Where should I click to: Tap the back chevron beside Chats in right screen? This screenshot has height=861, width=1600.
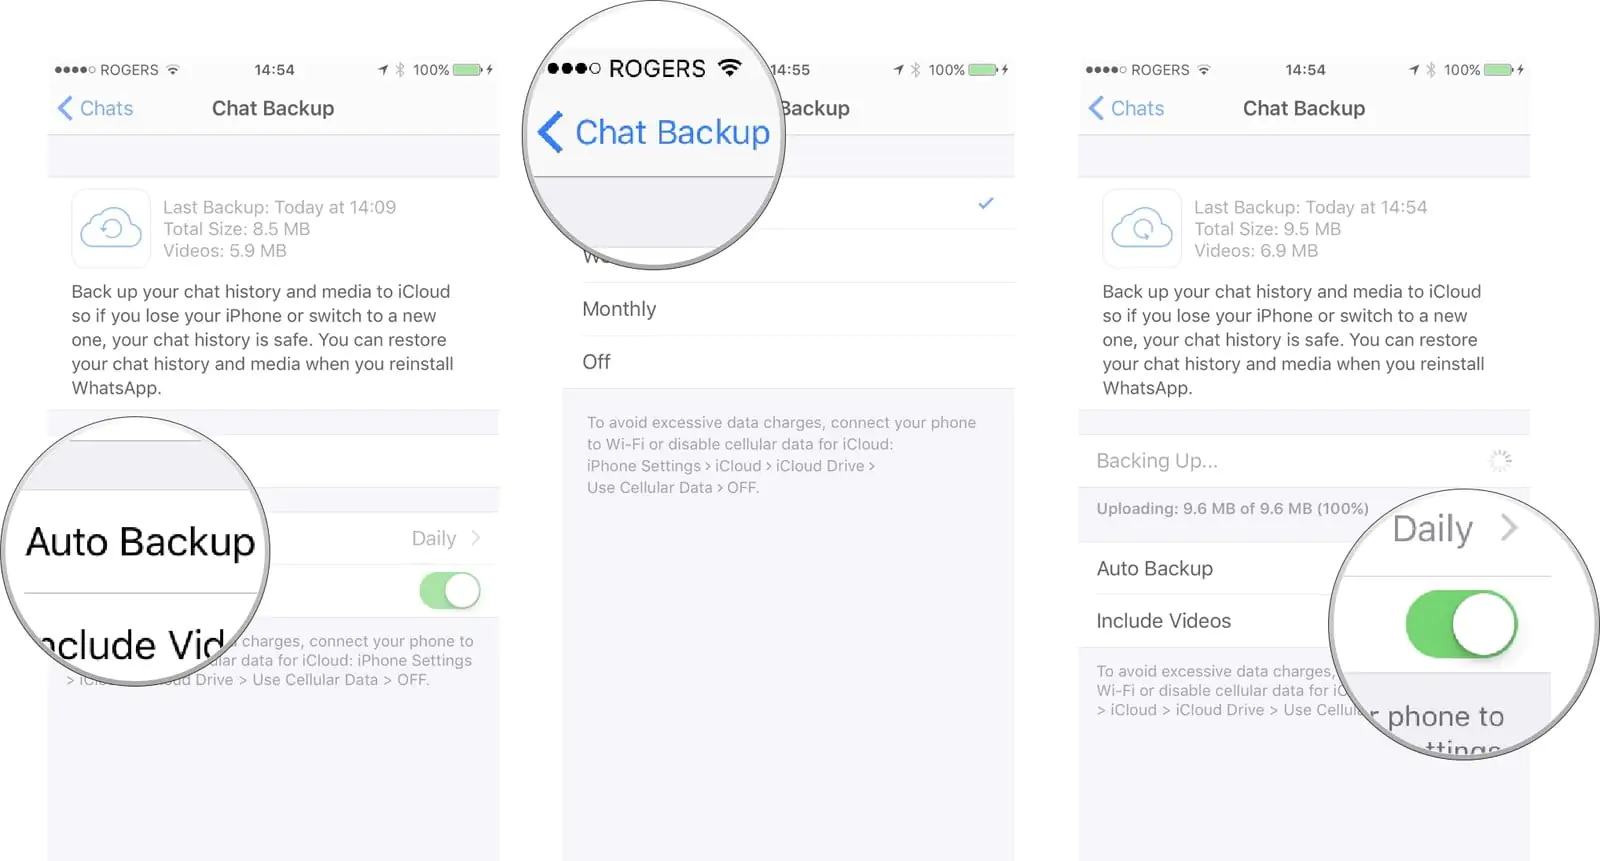pyautogui.click(x=1096, y=108)
